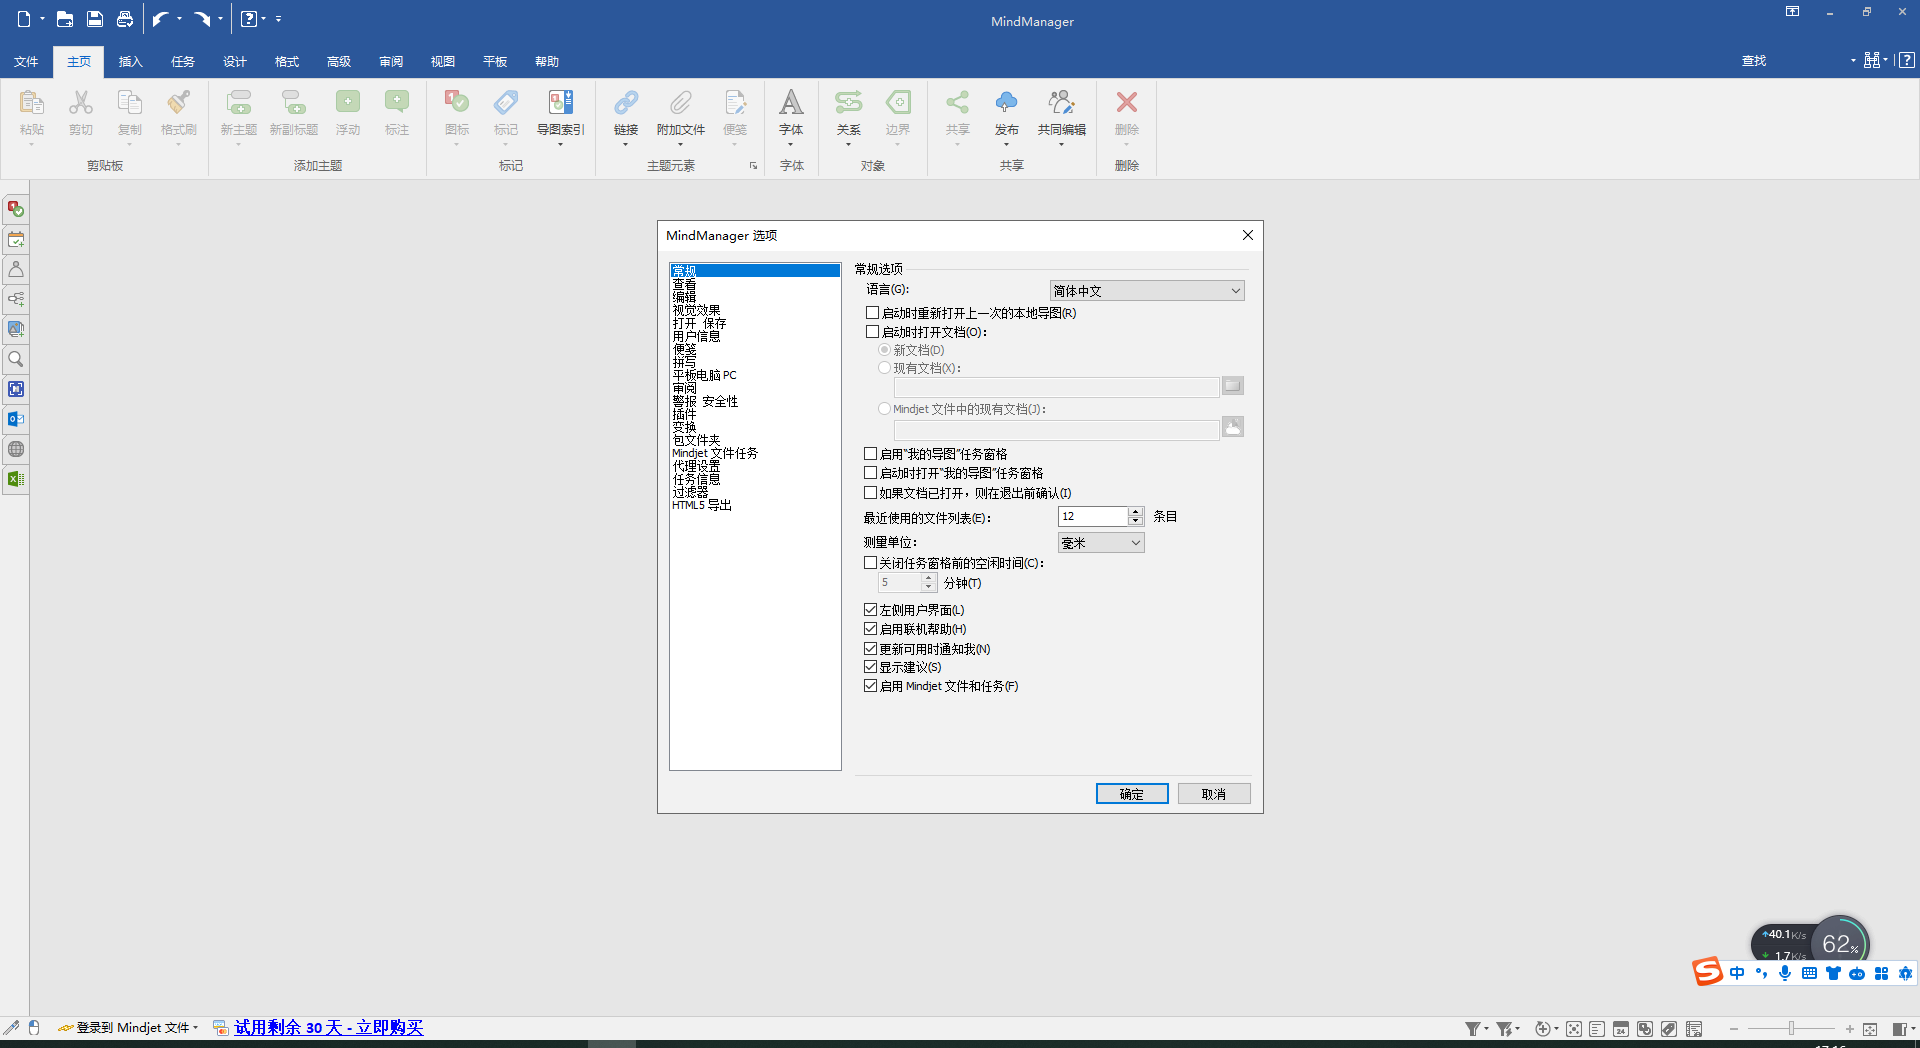Enable the My Maps task pane (启用"我的导图"任务窗格) checkbox
1920x1048 pixels.
(x=870, y=454)
